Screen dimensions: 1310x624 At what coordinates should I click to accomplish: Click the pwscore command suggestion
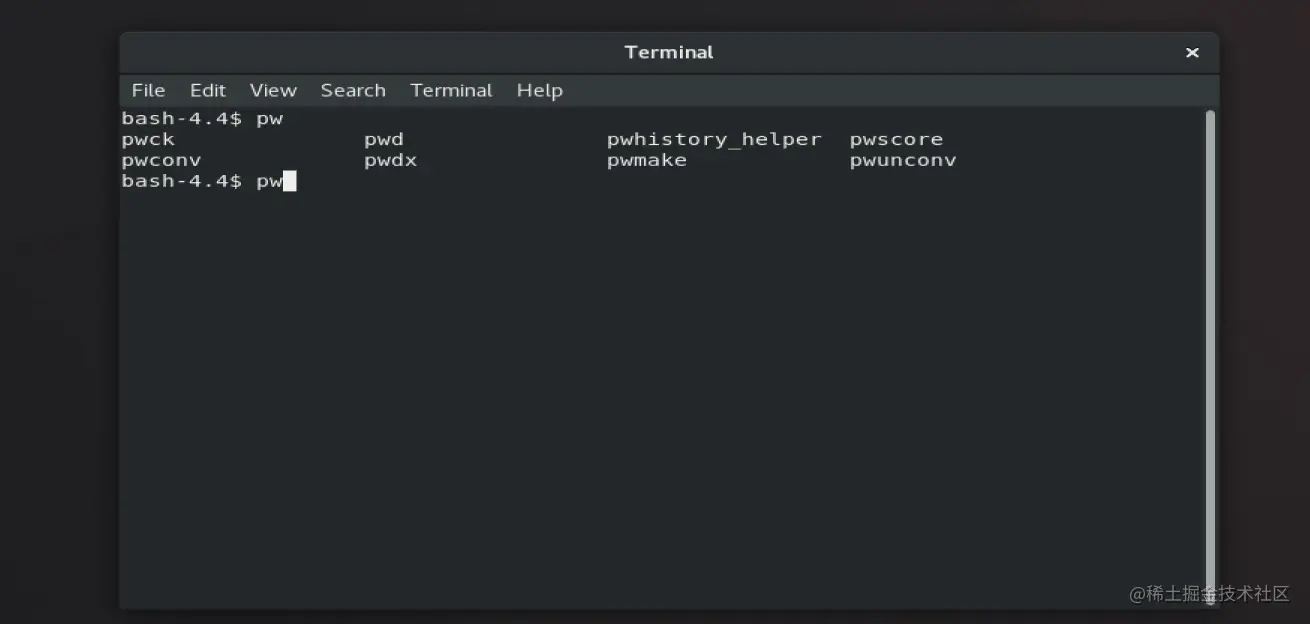pyautogui.click(x=896, y=140)
